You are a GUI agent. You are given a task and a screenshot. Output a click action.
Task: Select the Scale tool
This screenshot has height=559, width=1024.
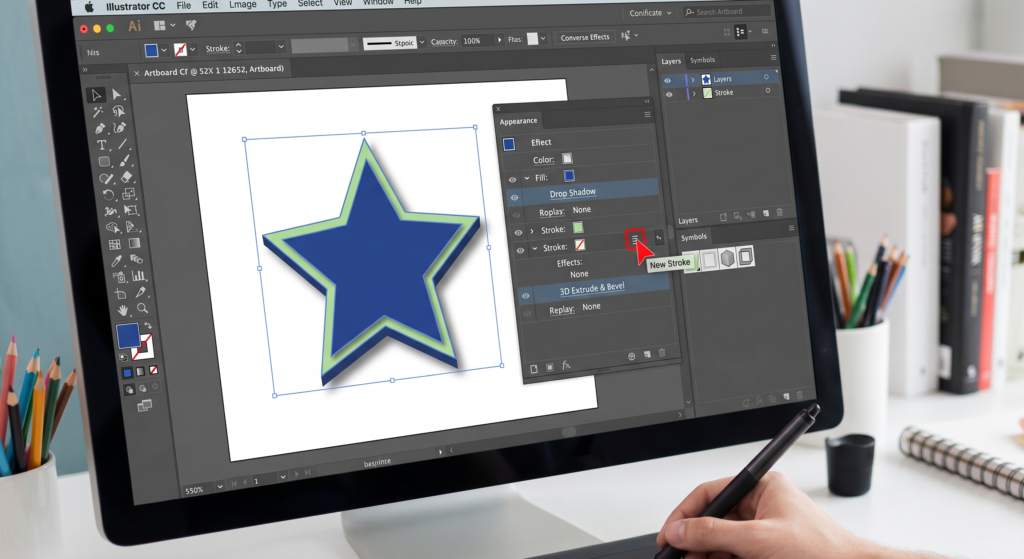click(129, 193)
